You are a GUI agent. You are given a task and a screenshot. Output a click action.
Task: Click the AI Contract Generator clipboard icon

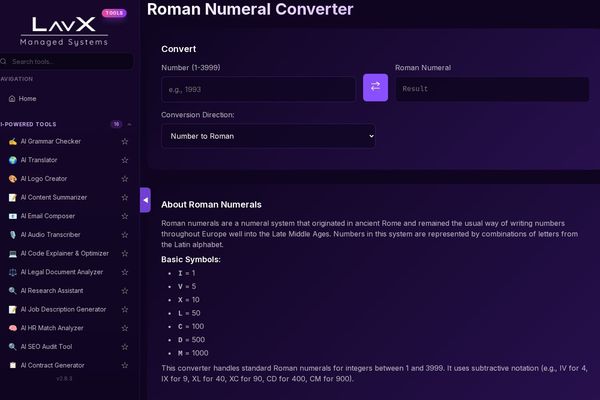[13, 365]
